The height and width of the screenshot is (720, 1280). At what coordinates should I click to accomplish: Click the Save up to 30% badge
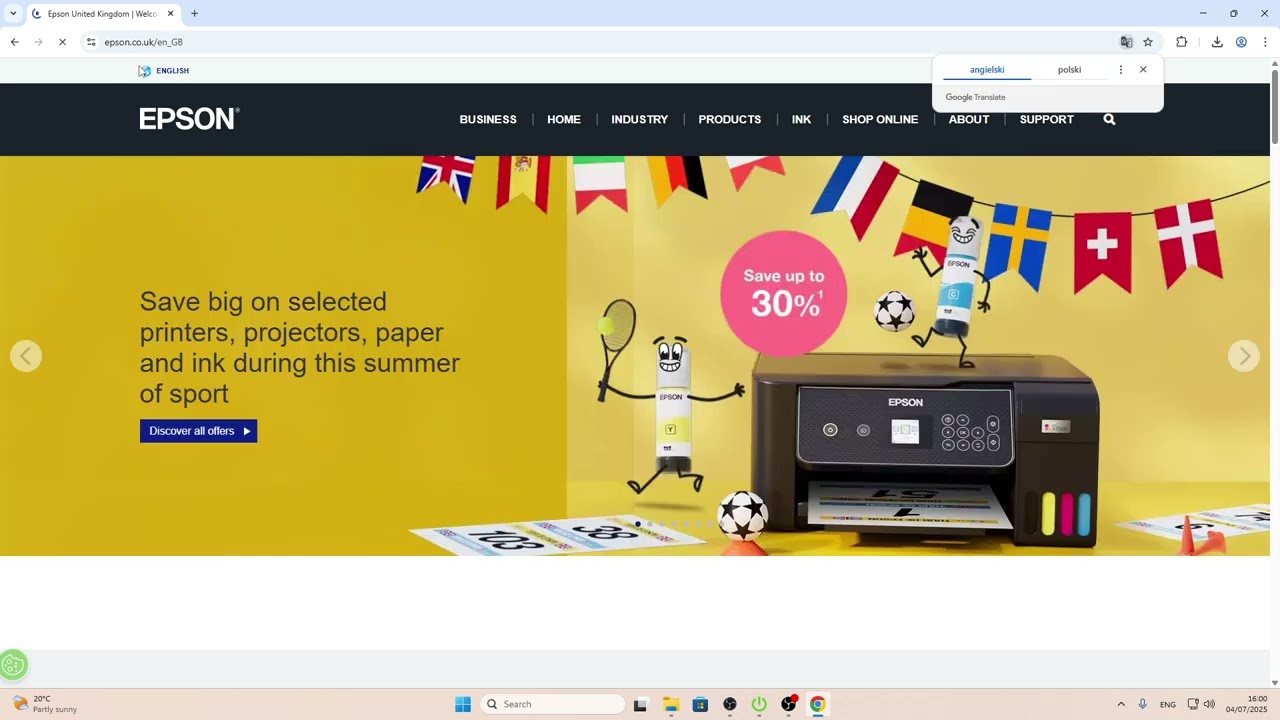click(784, 294)
